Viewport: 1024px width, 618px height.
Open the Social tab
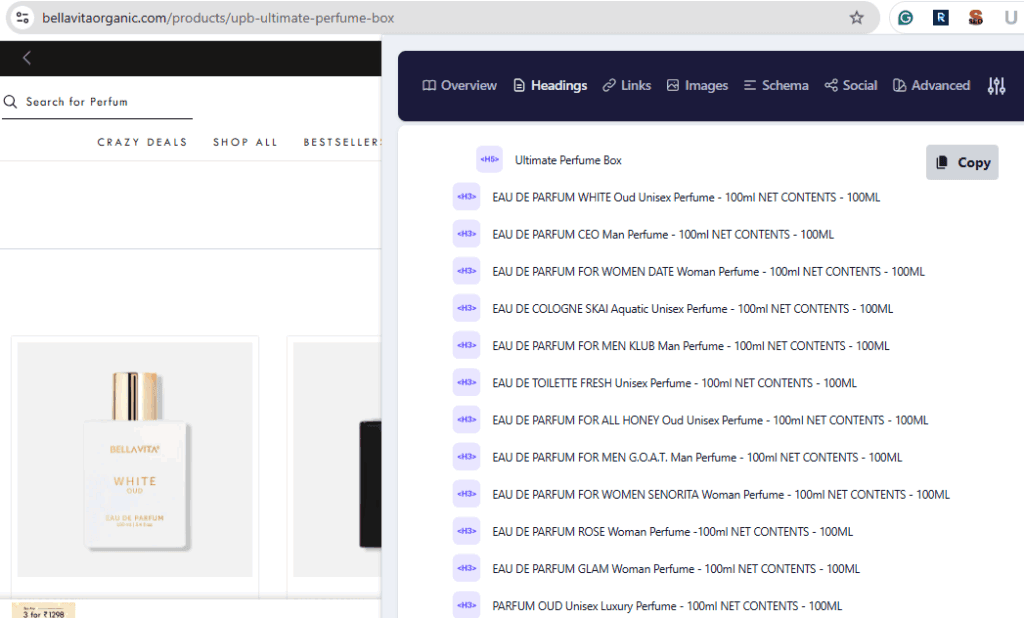[850, 86]
